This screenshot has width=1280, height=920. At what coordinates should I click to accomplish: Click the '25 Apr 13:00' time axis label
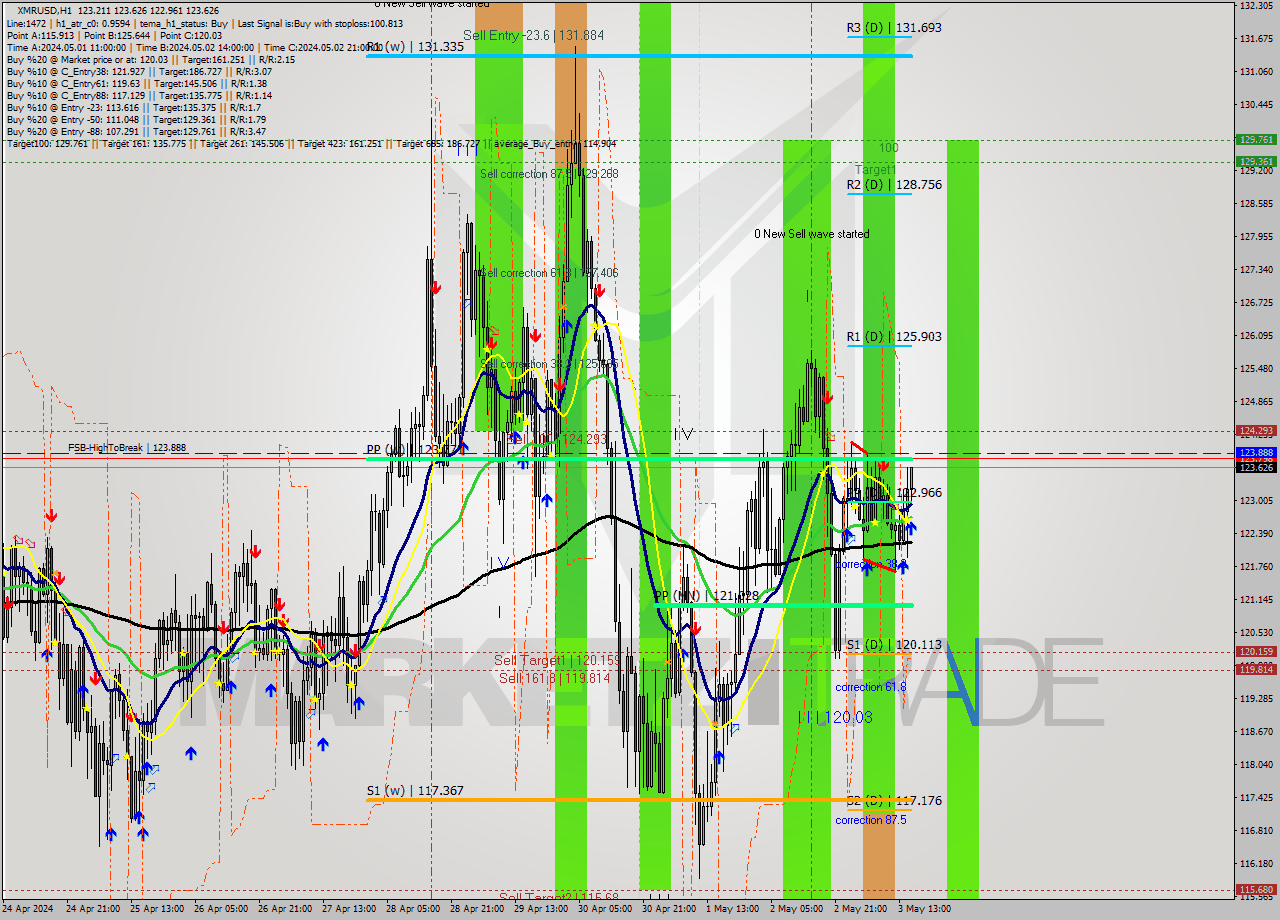(x=156, y=910)
